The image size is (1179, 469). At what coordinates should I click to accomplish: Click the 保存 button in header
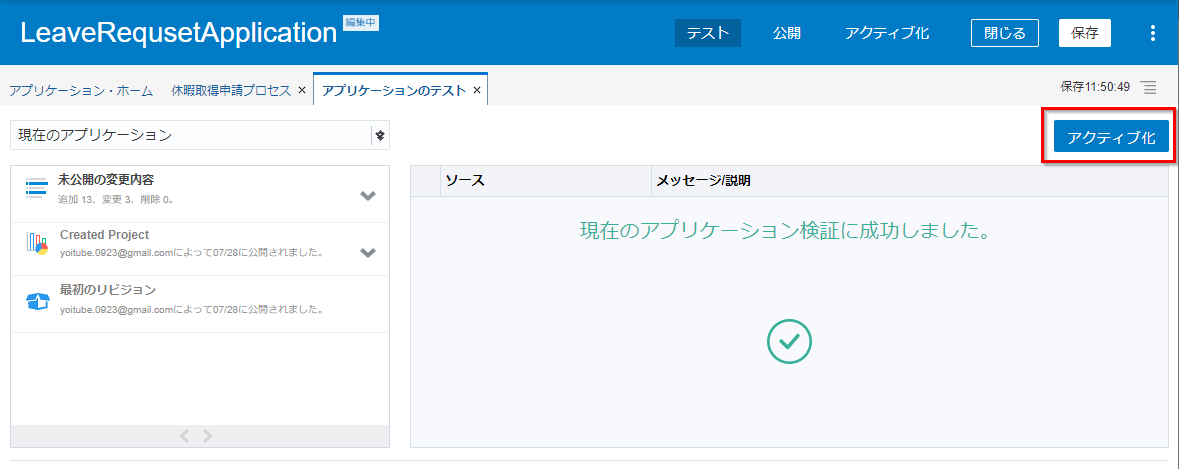(1085, 33)
